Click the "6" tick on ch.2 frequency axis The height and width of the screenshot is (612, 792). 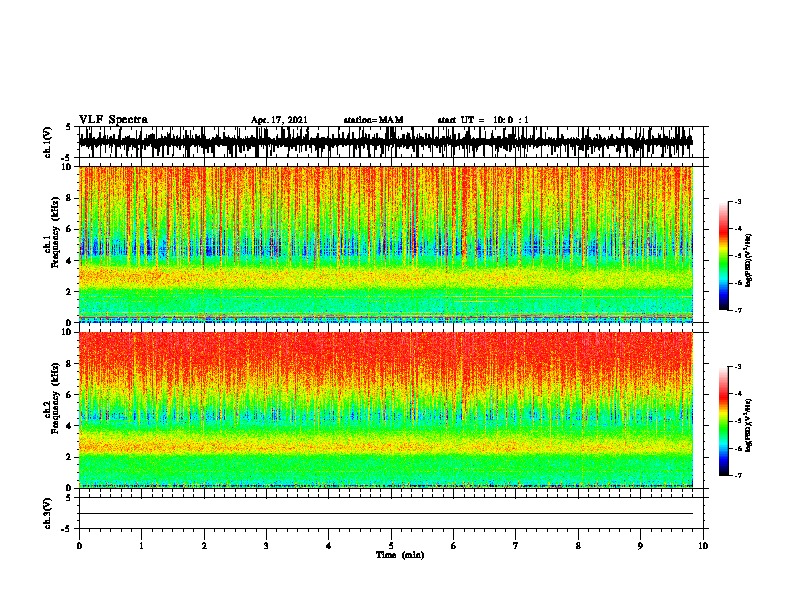(70, 395)
